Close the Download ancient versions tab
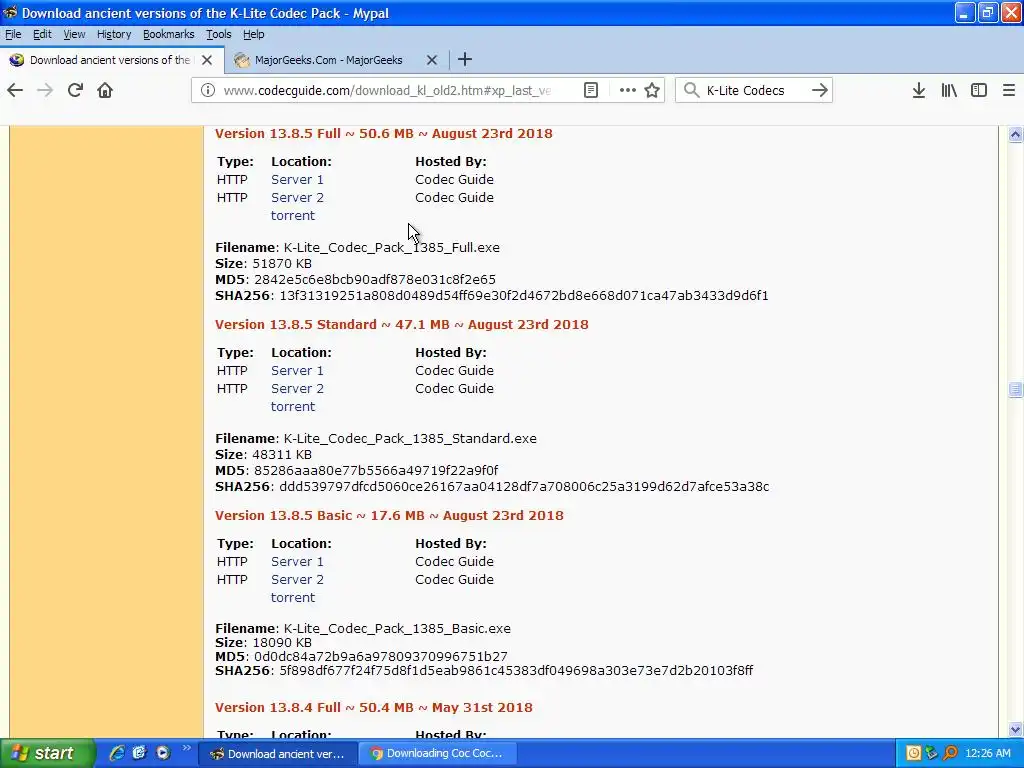 click(207, 60)
